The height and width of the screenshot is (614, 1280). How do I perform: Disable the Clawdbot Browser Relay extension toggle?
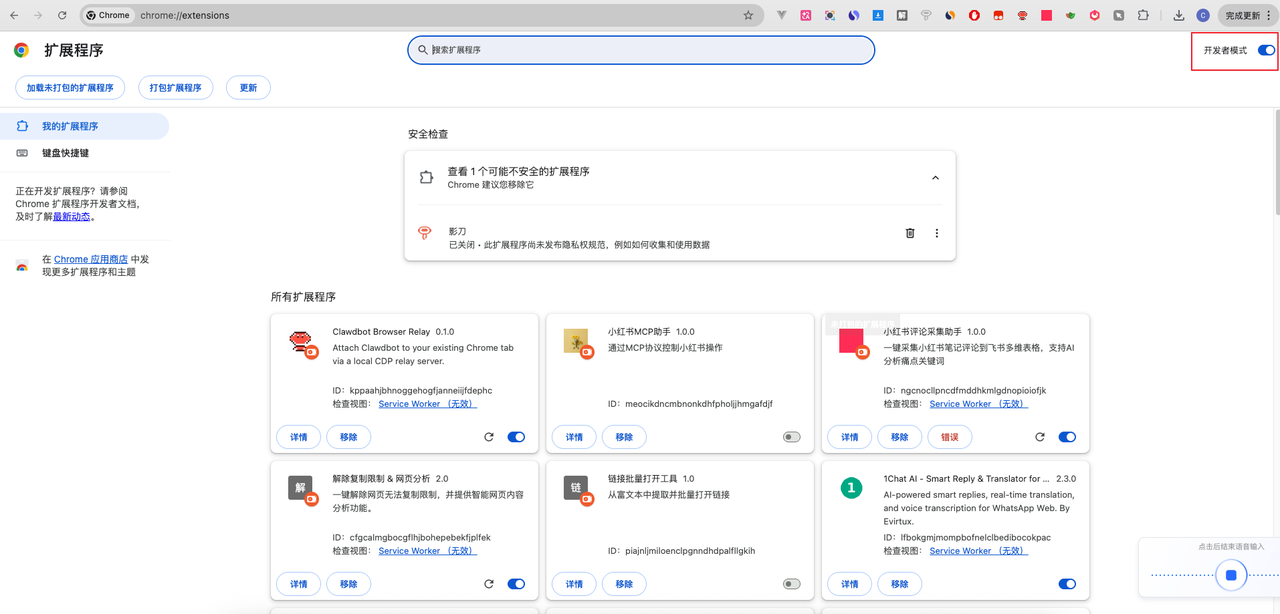pos(516,437)
